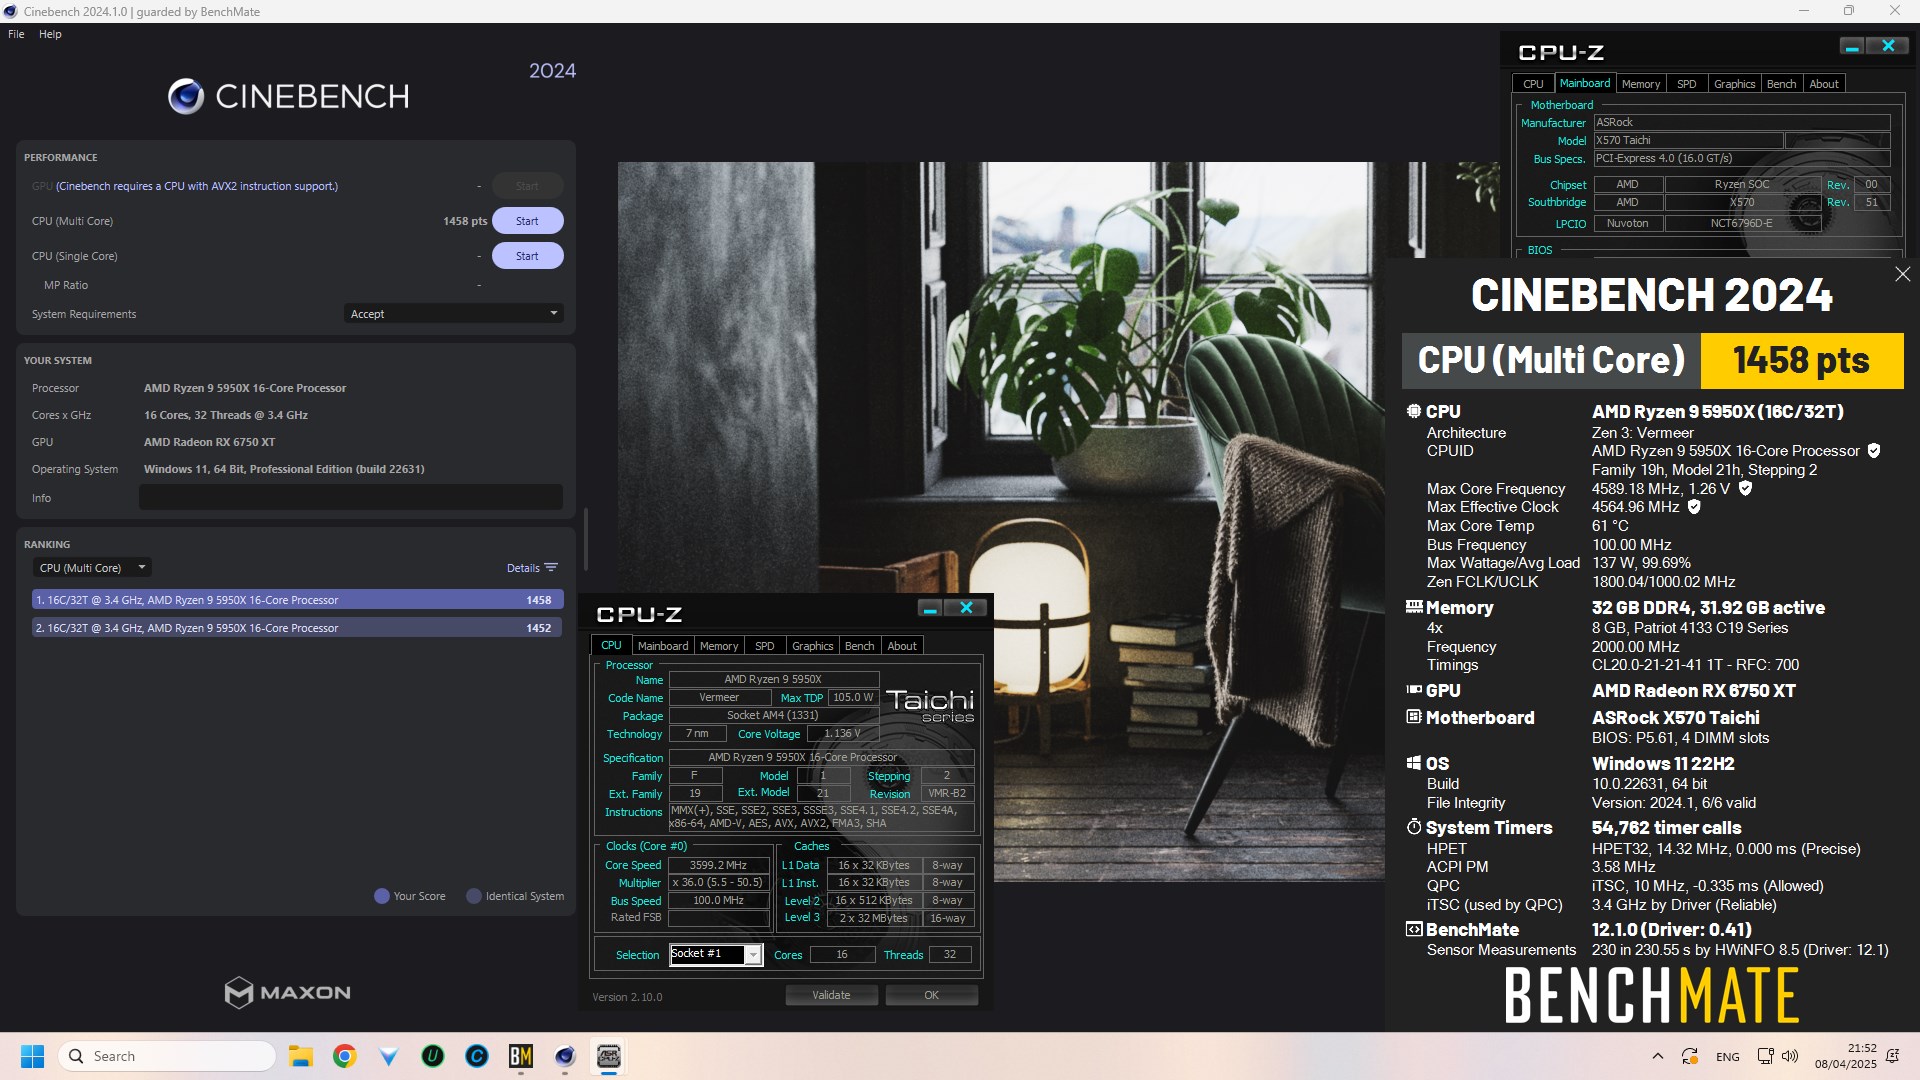
Task: Open the green U uninstaller app in taskbar
Action: (432, 1056)
